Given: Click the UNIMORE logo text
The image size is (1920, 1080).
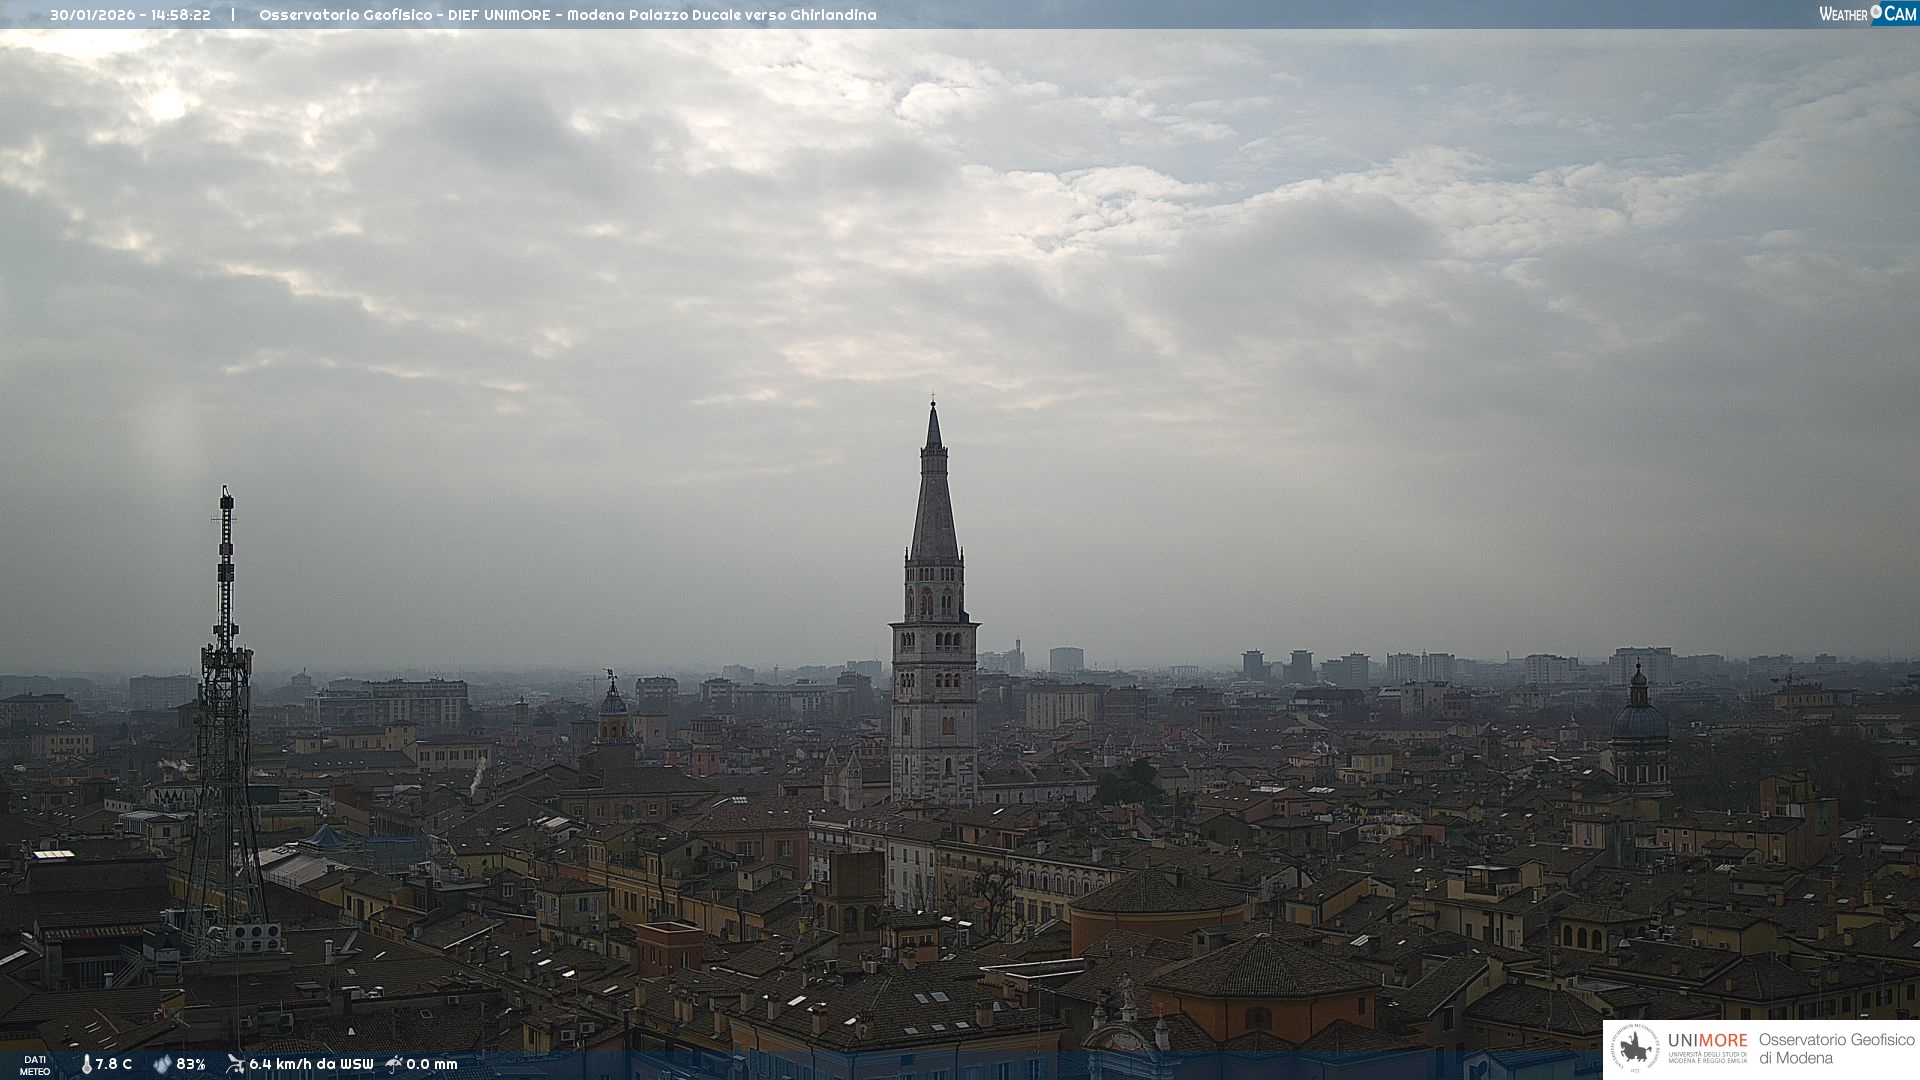Looking at the screenshot, I should coord(1707,1041).
